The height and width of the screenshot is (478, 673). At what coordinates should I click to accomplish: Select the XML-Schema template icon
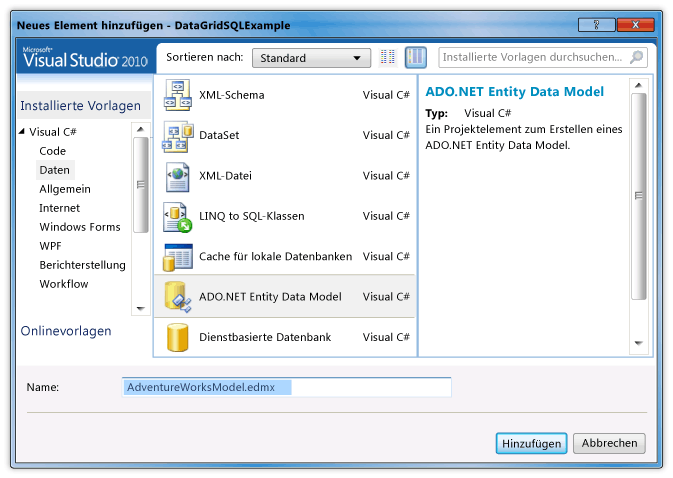[178, 95]
